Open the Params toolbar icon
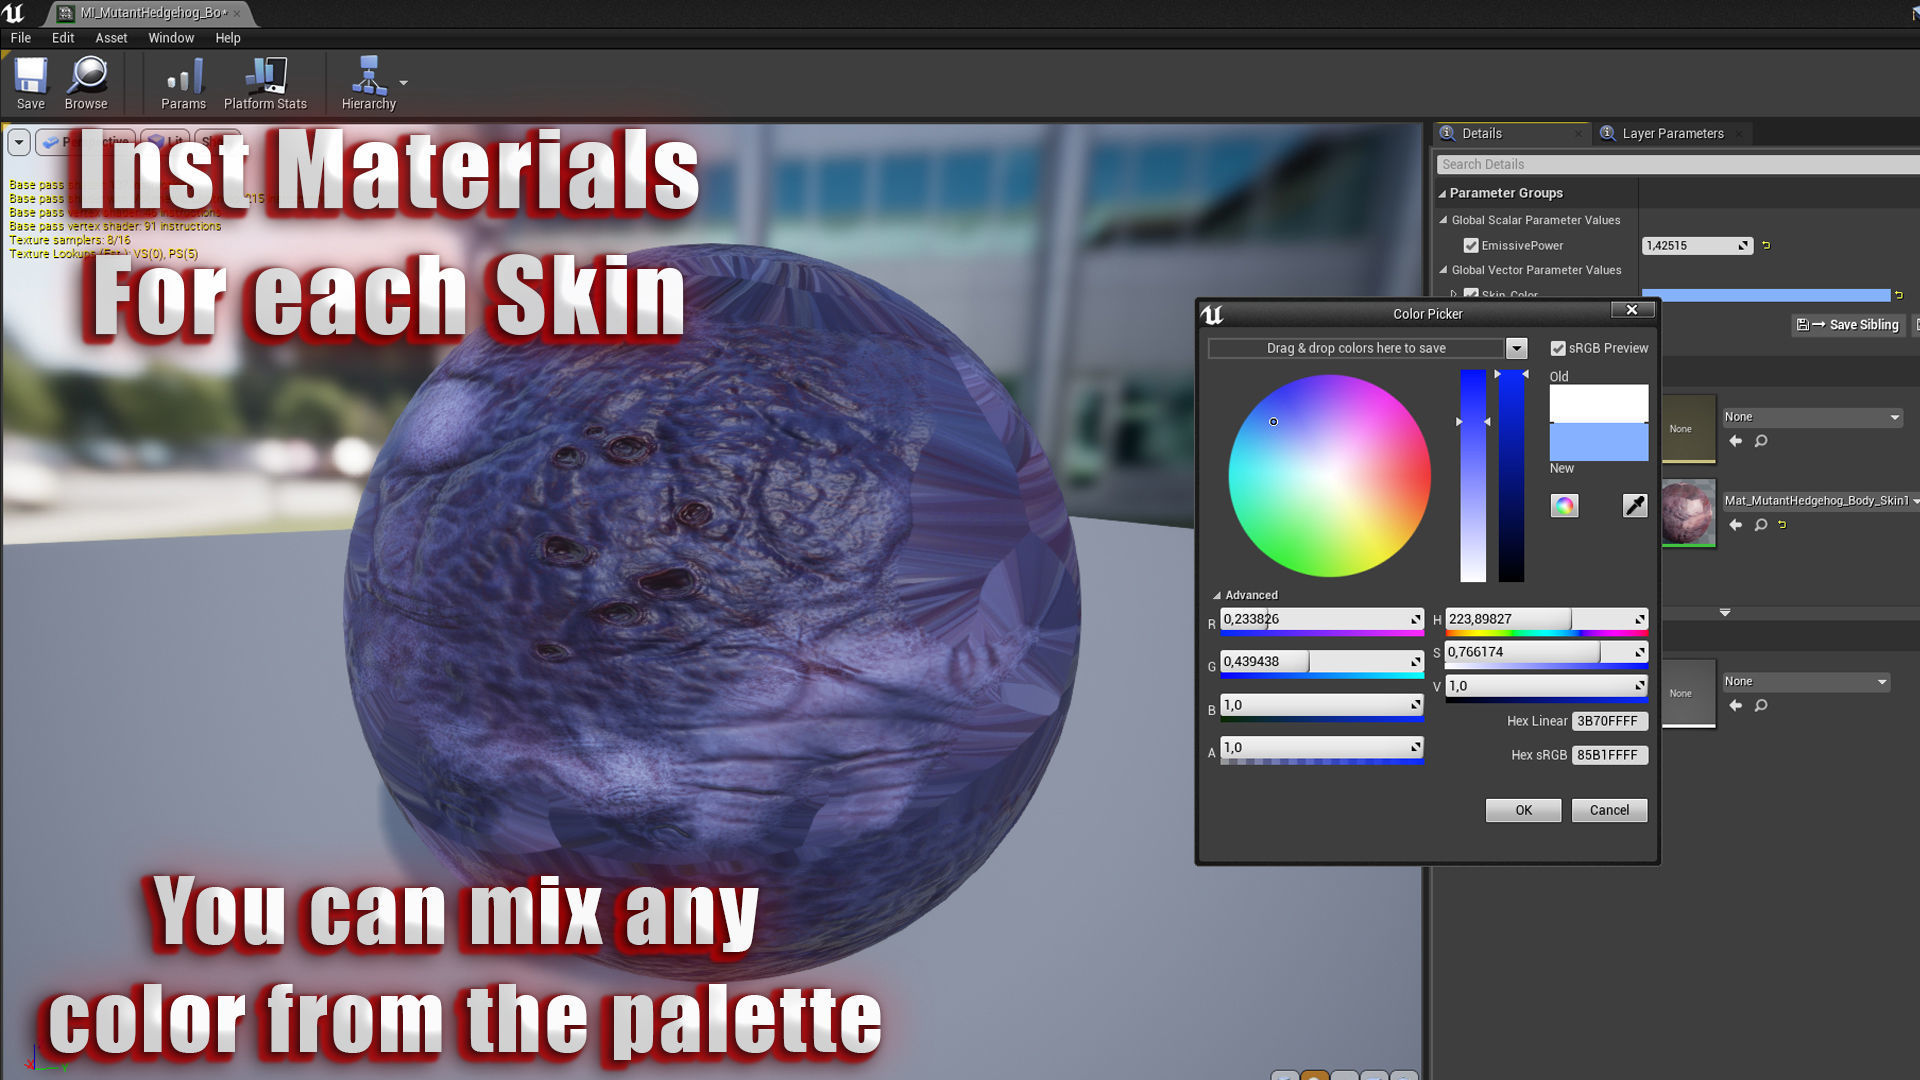The image size is (1920, 1080). pyautogui.click(x=184, y=80)
